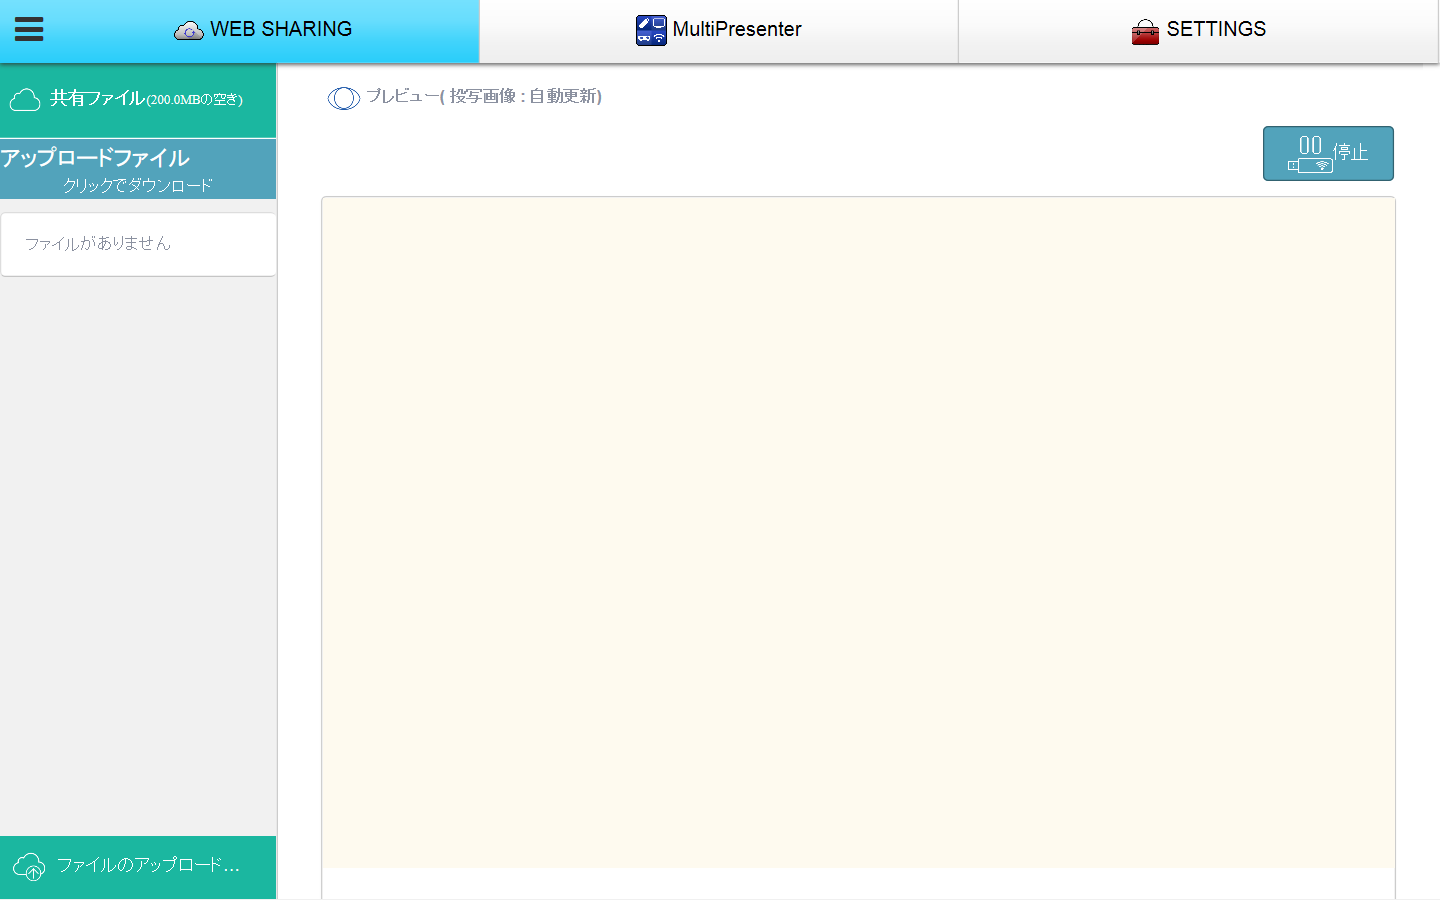Click the upload cloud arrow icon

click(29, 866)
